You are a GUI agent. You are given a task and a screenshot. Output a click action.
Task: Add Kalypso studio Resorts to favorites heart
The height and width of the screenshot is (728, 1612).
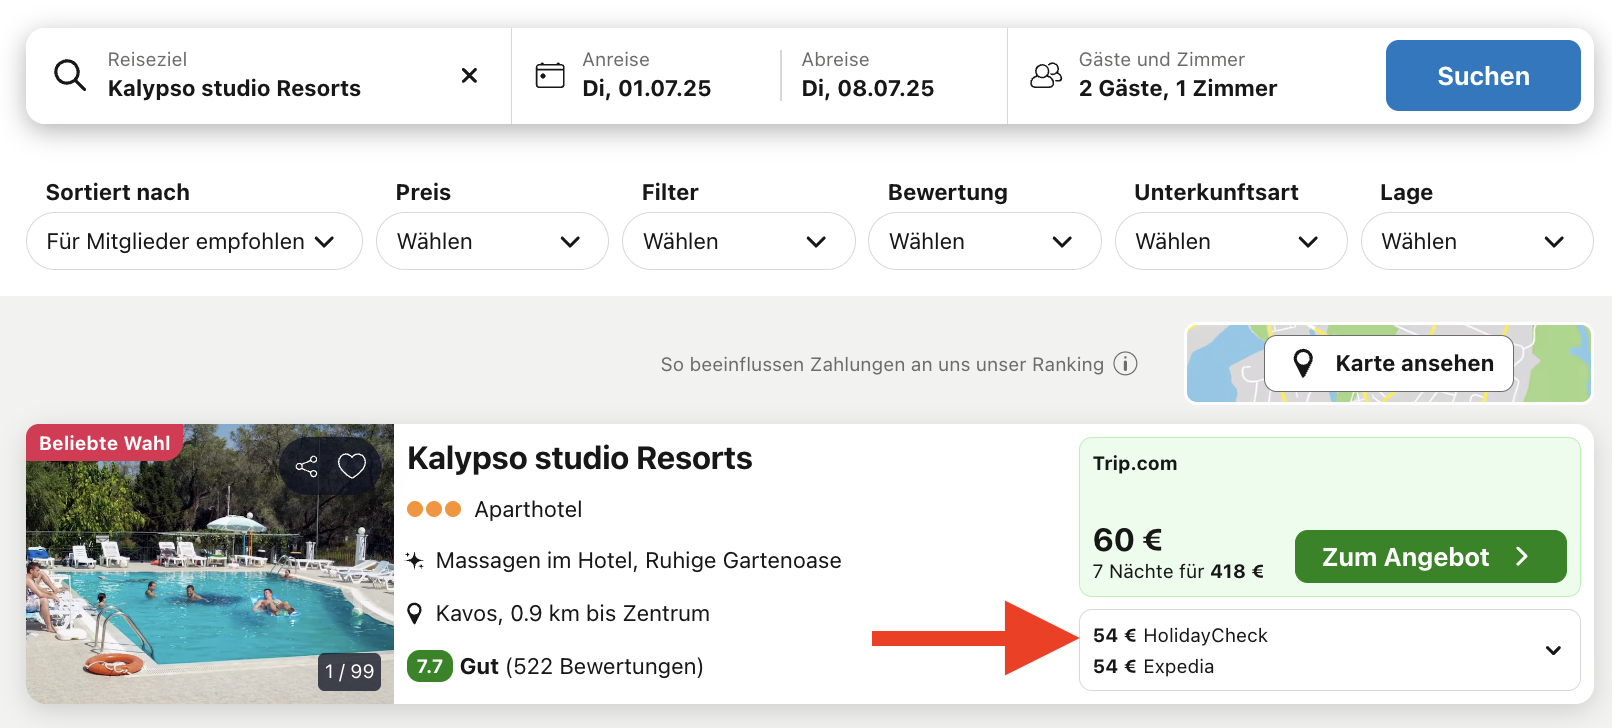[x=352, y=466]
